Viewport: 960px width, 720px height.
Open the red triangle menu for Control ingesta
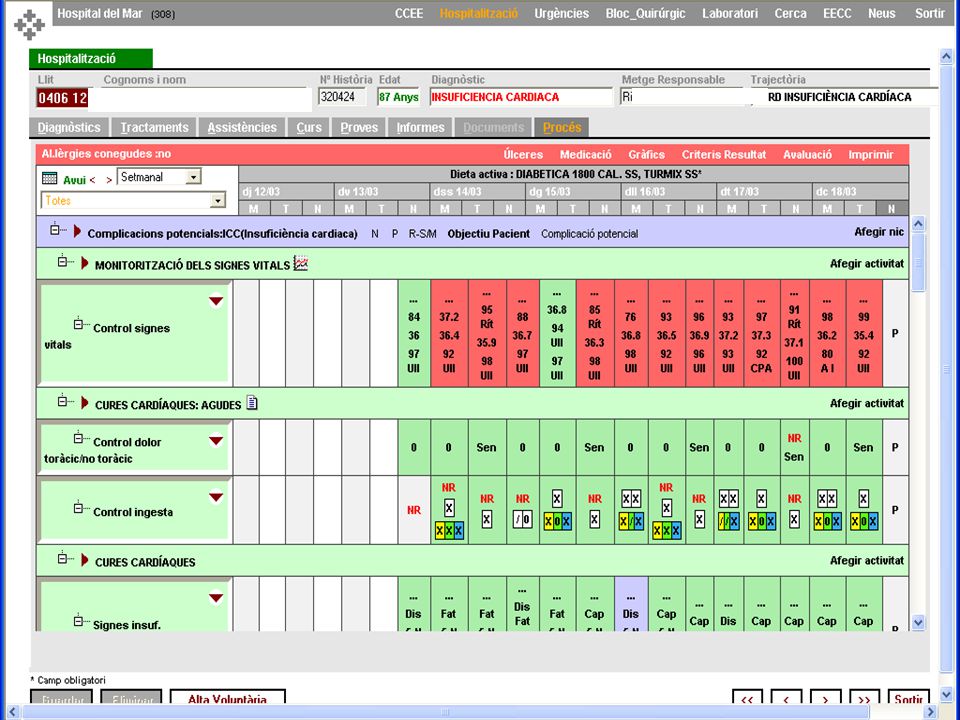[216, 498]
